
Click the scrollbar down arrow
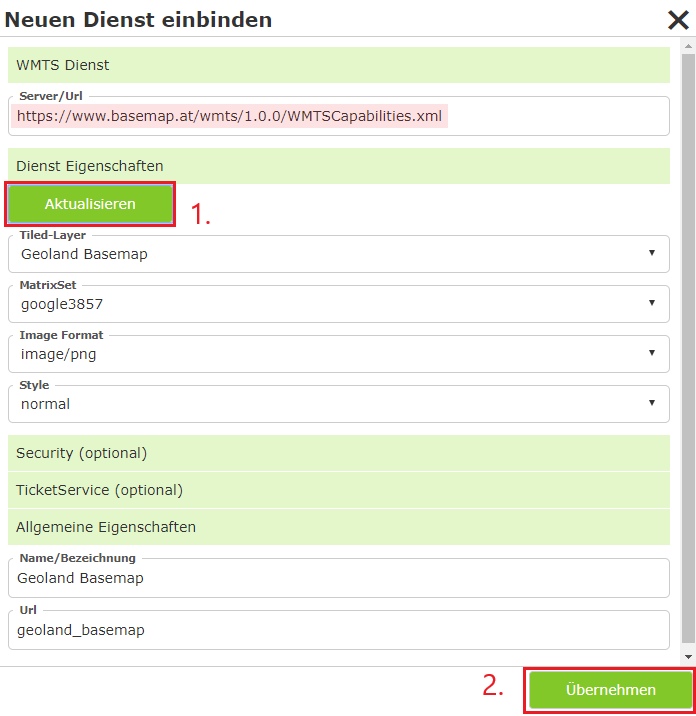point(687,656)
